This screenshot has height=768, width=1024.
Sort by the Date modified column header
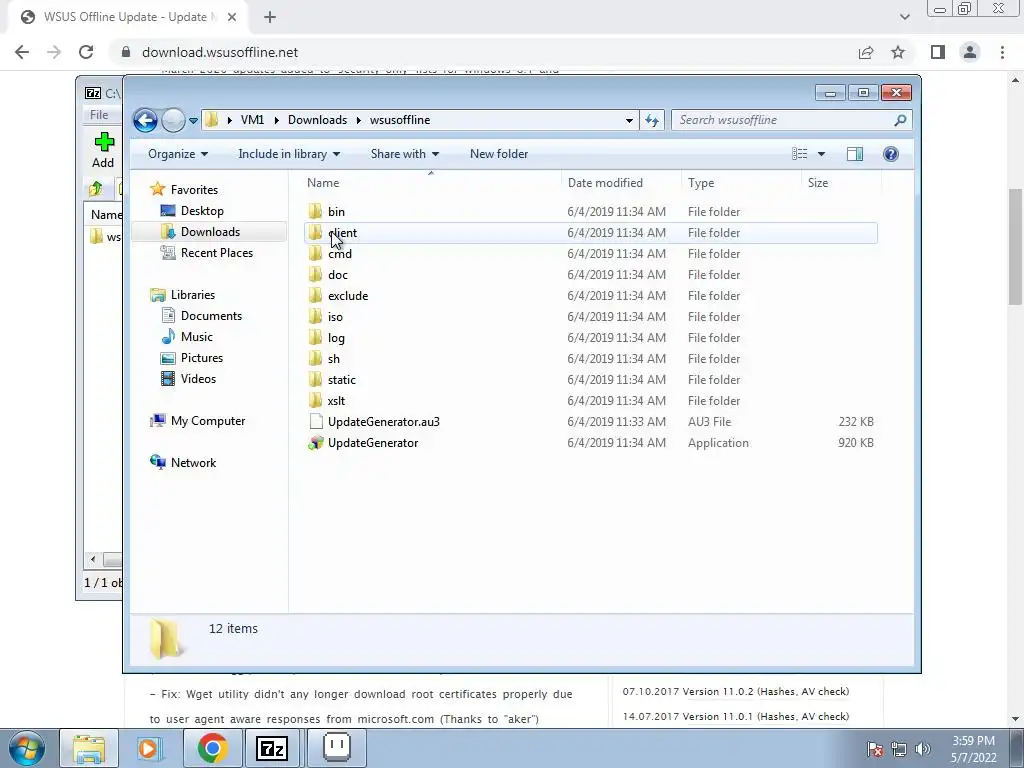[x=605, y=183]
